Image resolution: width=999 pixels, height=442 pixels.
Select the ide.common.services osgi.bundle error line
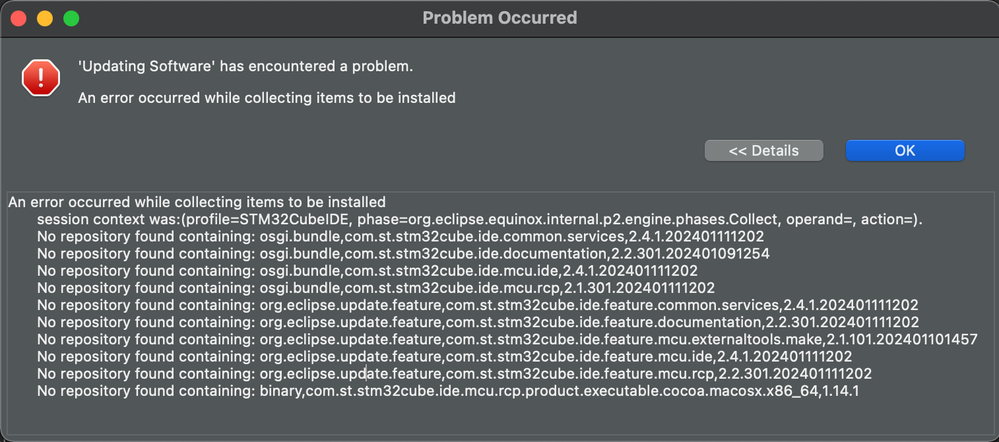click(400, 237)
